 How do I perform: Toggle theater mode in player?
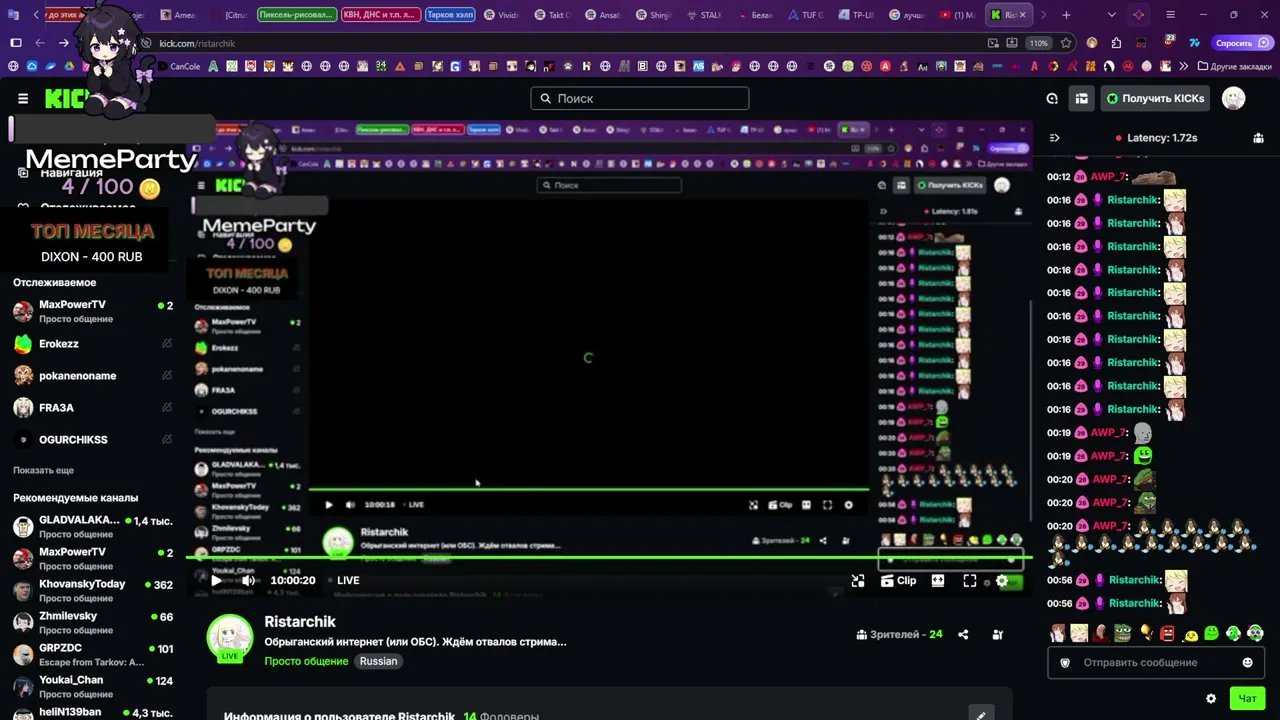point(938,580)
